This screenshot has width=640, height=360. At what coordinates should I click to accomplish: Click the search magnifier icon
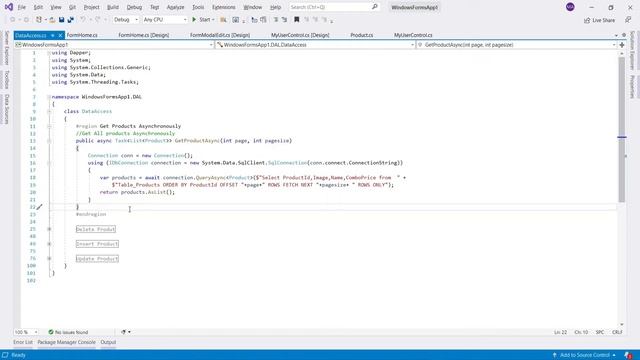coord(374,7)
